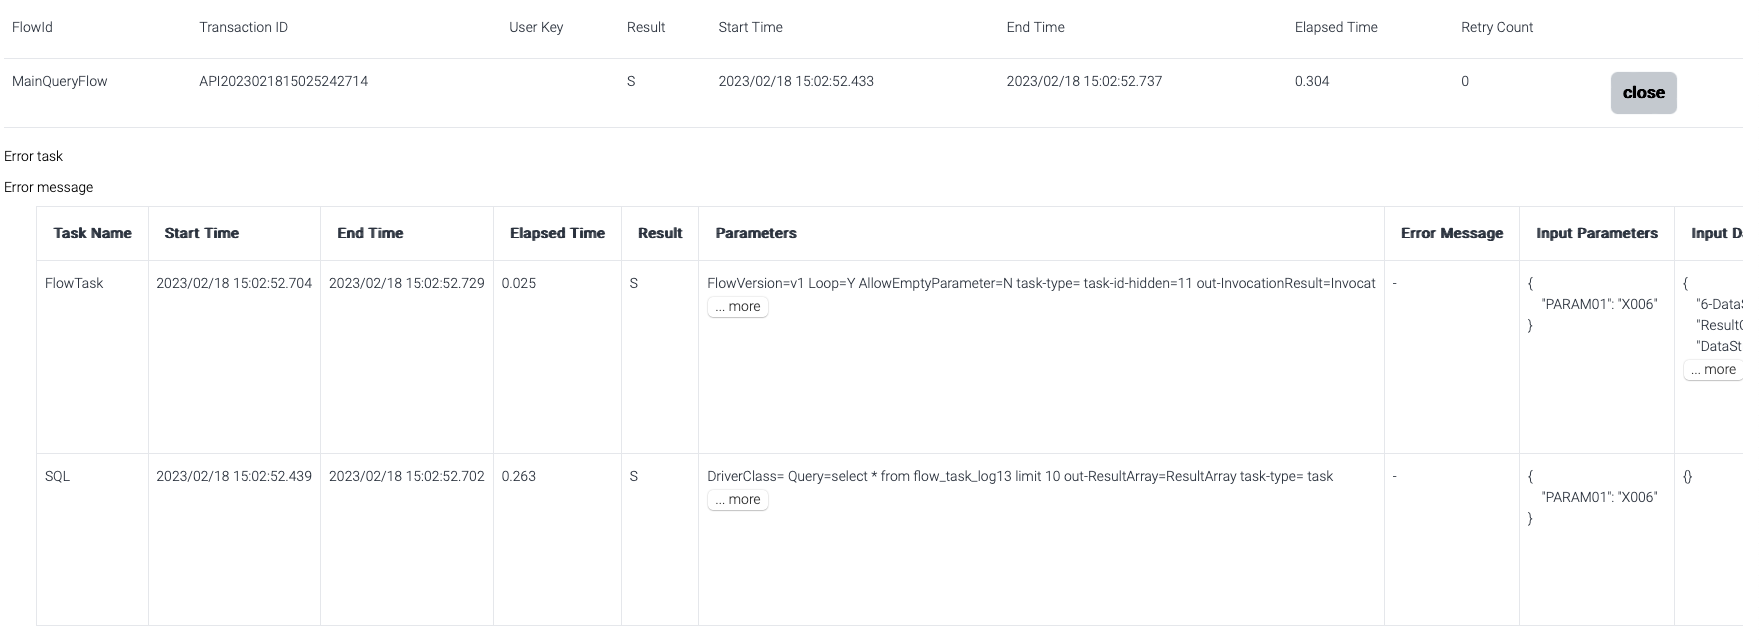Click the Task Name column header
1759x642 pixels.
[92, 233]
